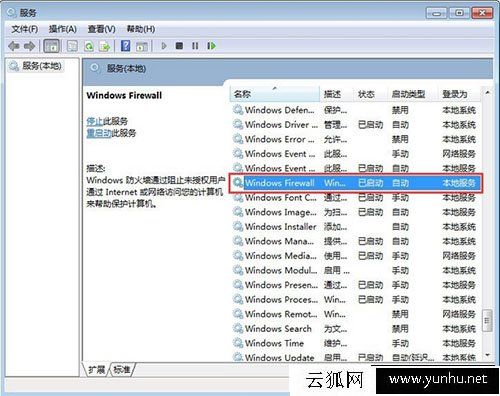500x396 pixels.
Task: Switch to the 扩展 tab
Action: 96,369
